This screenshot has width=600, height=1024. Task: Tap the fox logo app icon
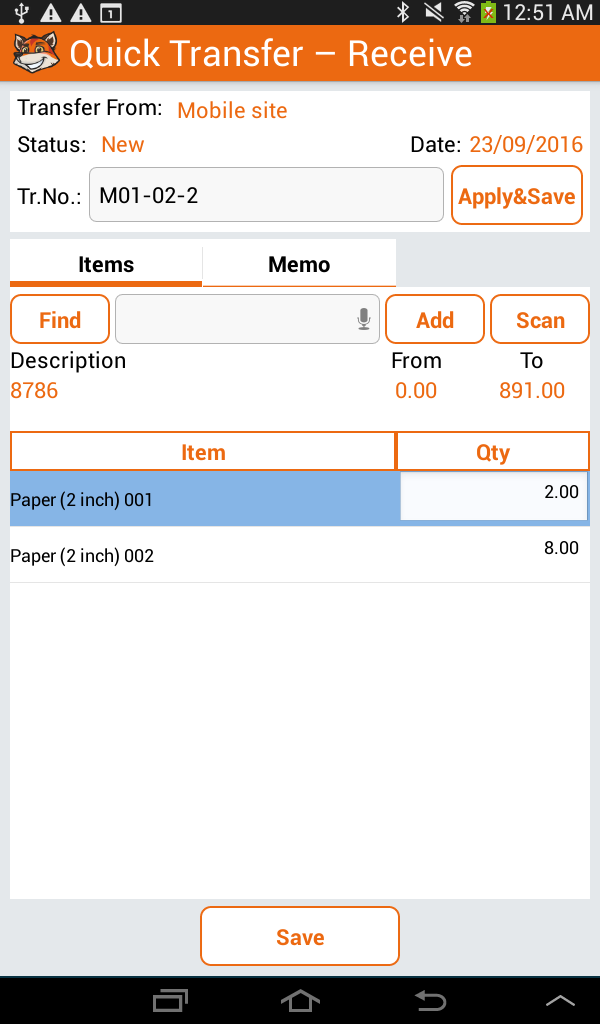(x=35, y=53)
